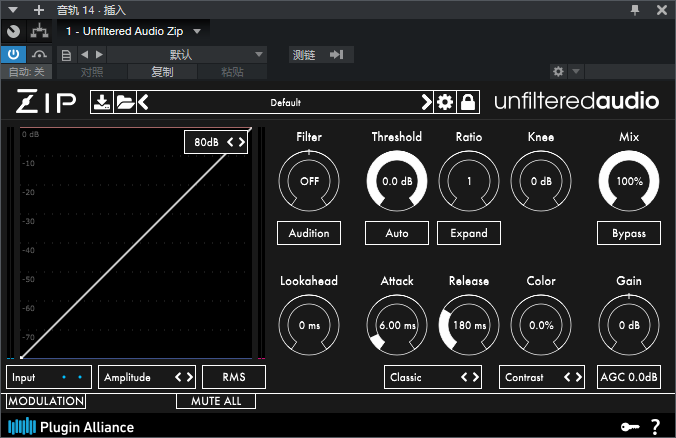Image resolution: width=676 pixels, height=438 pixels.
Task: Select previous Contrast color mode
Action: click(567, 377)
